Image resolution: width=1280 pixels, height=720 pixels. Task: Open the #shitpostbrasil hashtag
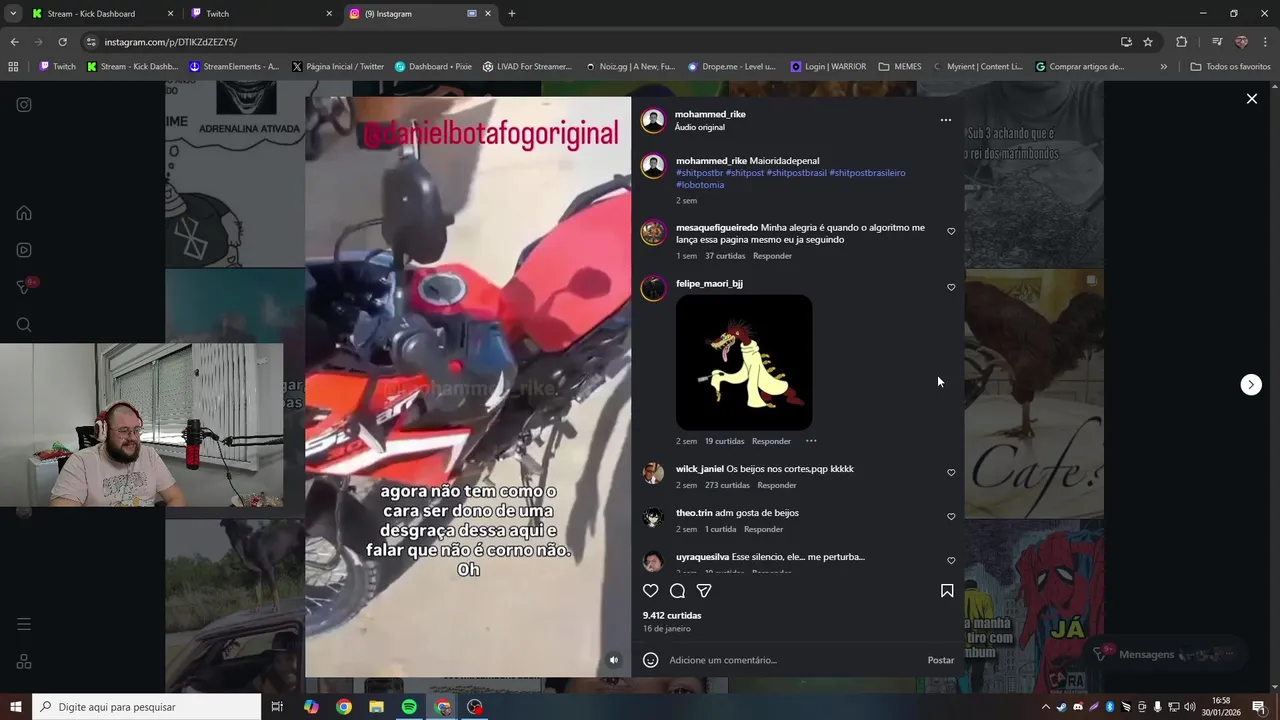(x=796, y=173)
